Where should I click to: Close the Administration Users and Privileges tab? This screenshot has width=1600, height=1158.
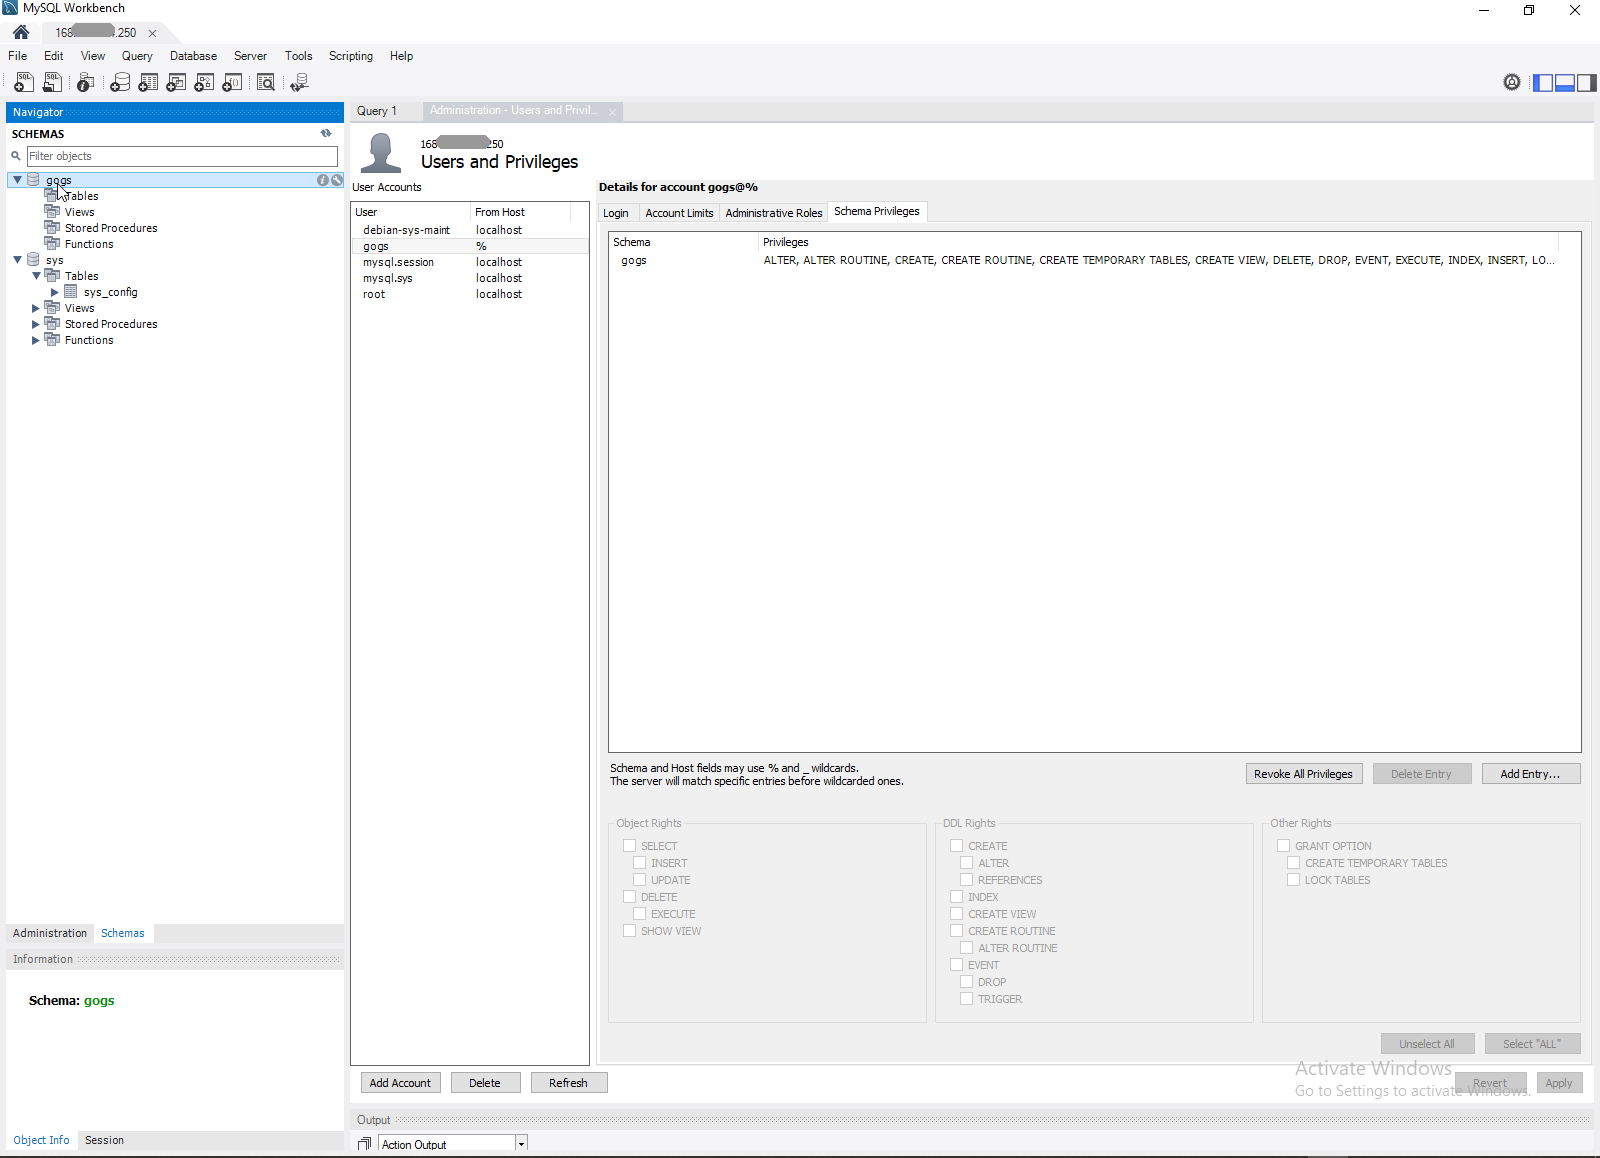point(612,112)
